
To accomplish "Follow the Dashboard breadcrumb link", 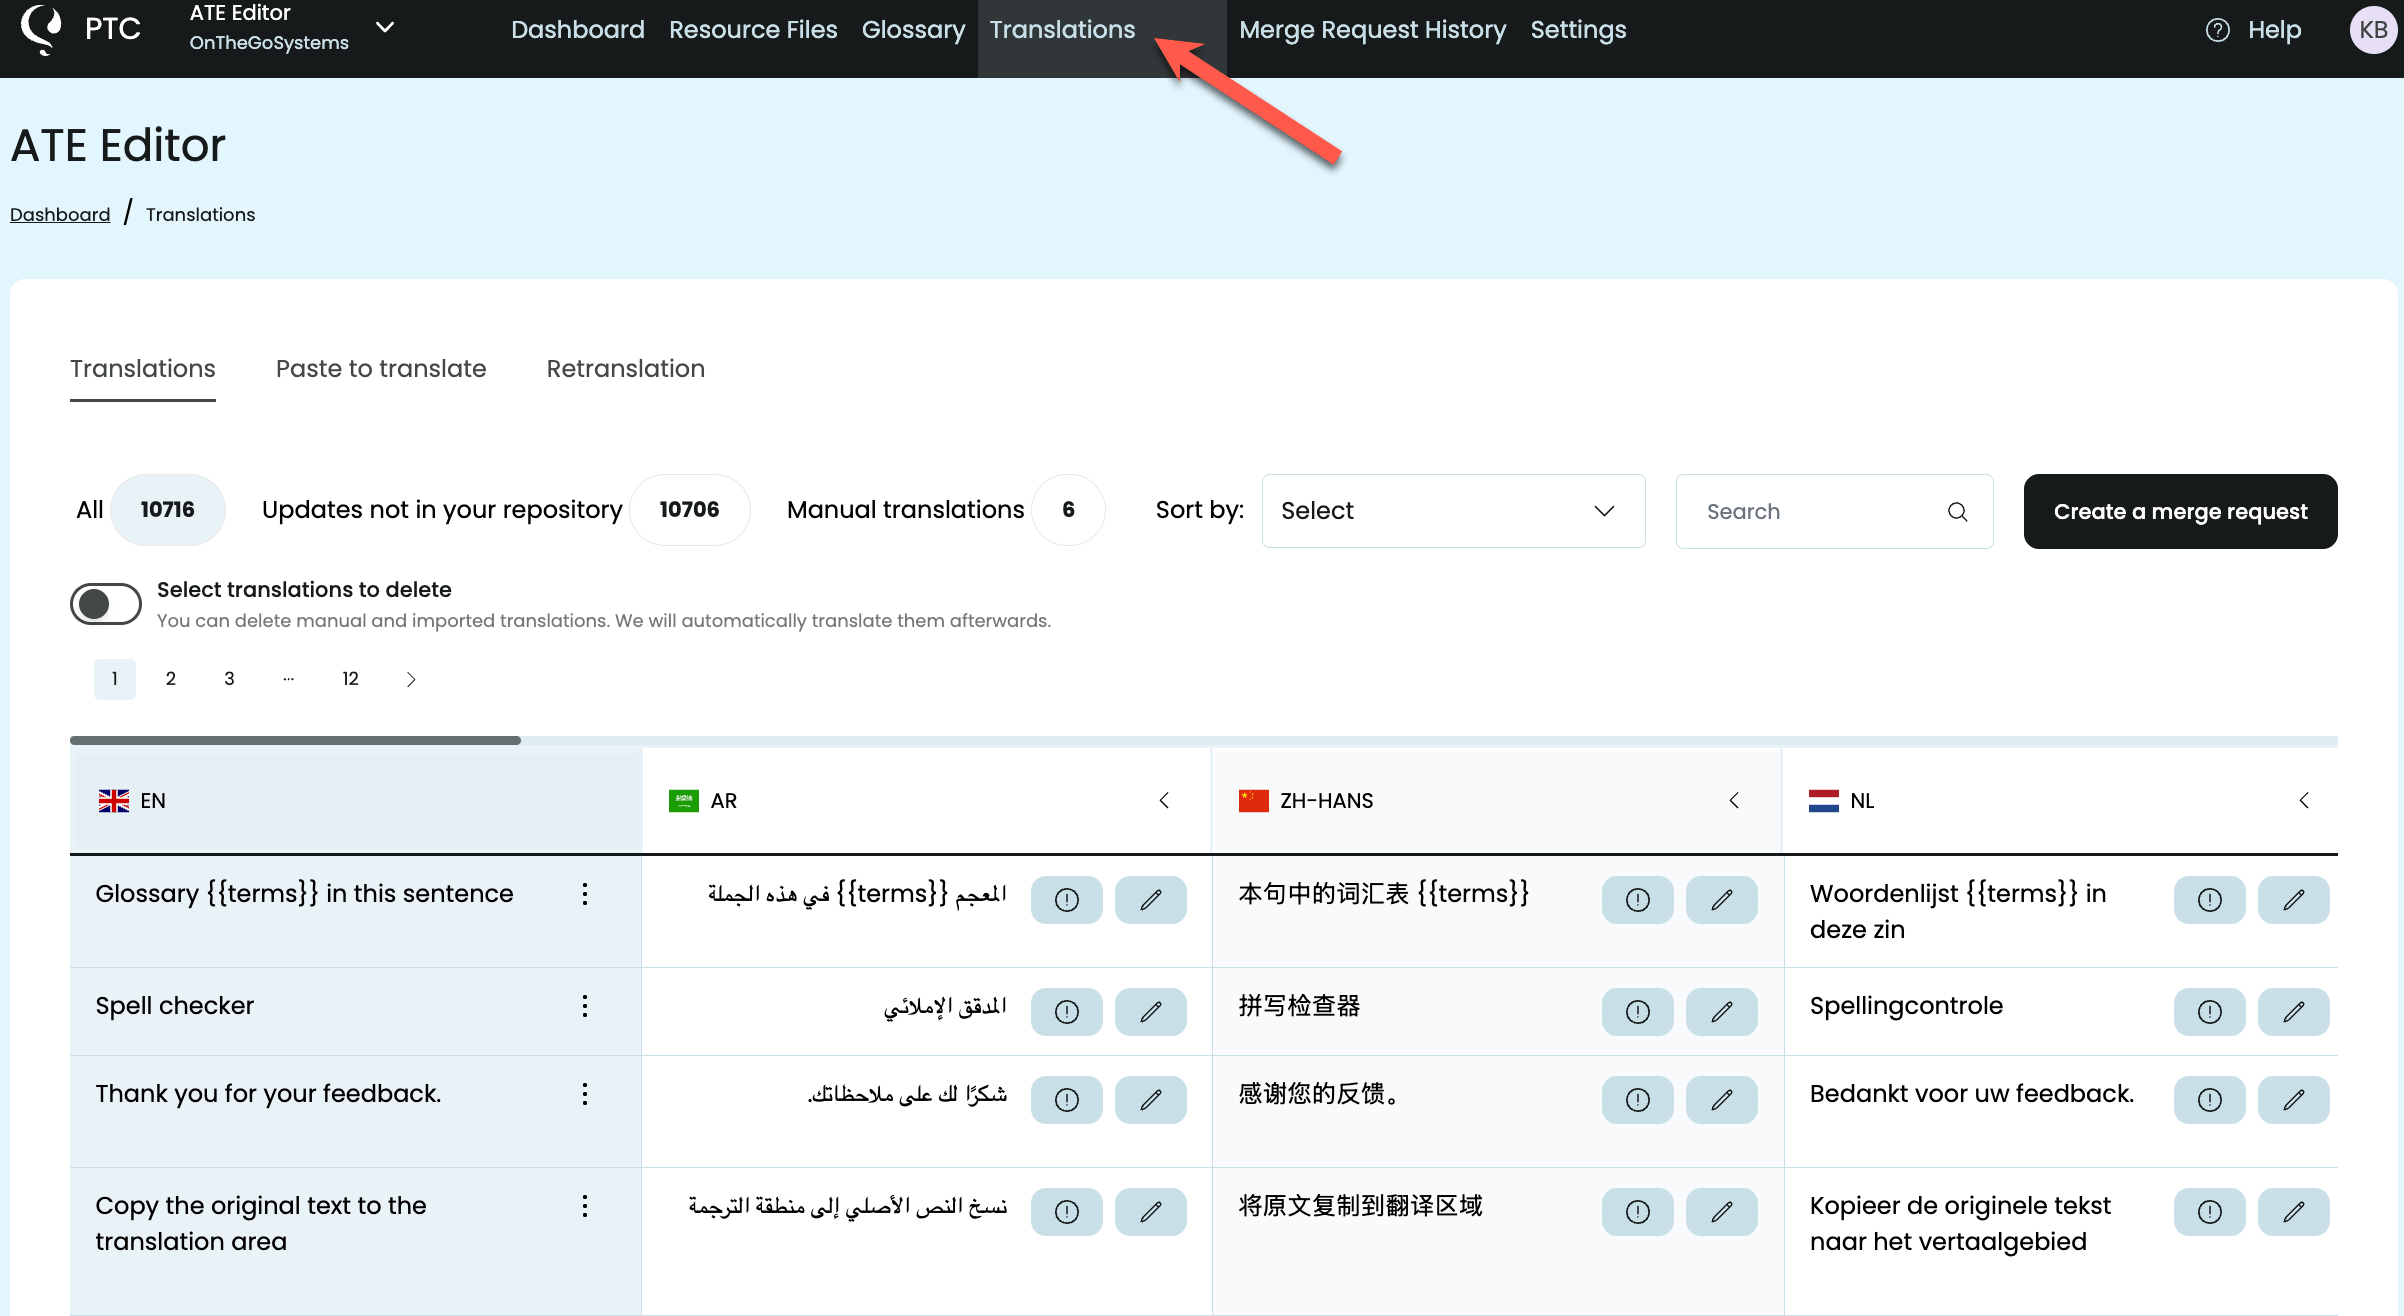I will click(x=59, y=214).
